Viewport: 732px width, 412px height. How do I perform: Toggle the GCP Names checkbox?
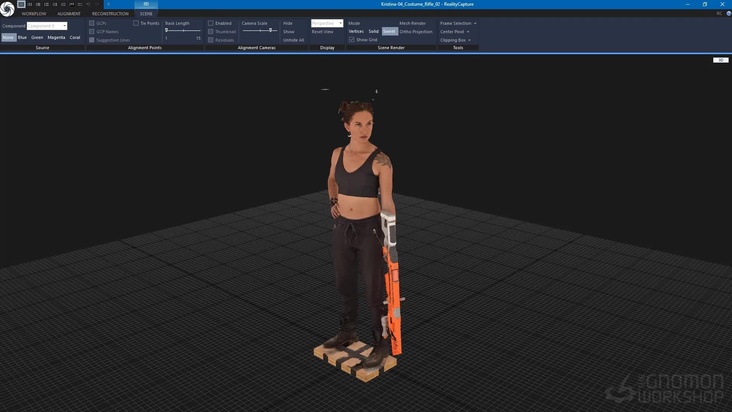point(92,31)
